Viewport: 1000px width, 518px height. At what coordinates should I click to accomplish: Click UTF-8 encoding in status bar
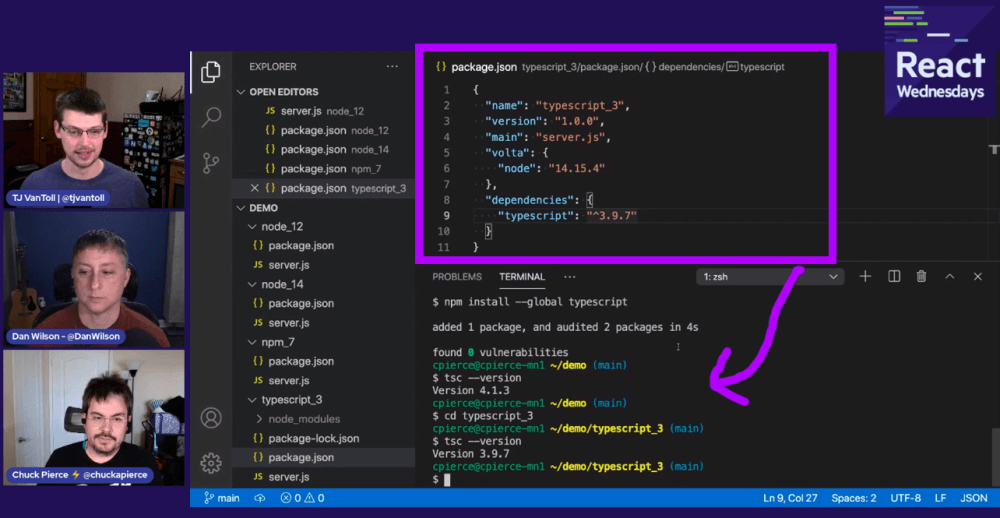906,498
